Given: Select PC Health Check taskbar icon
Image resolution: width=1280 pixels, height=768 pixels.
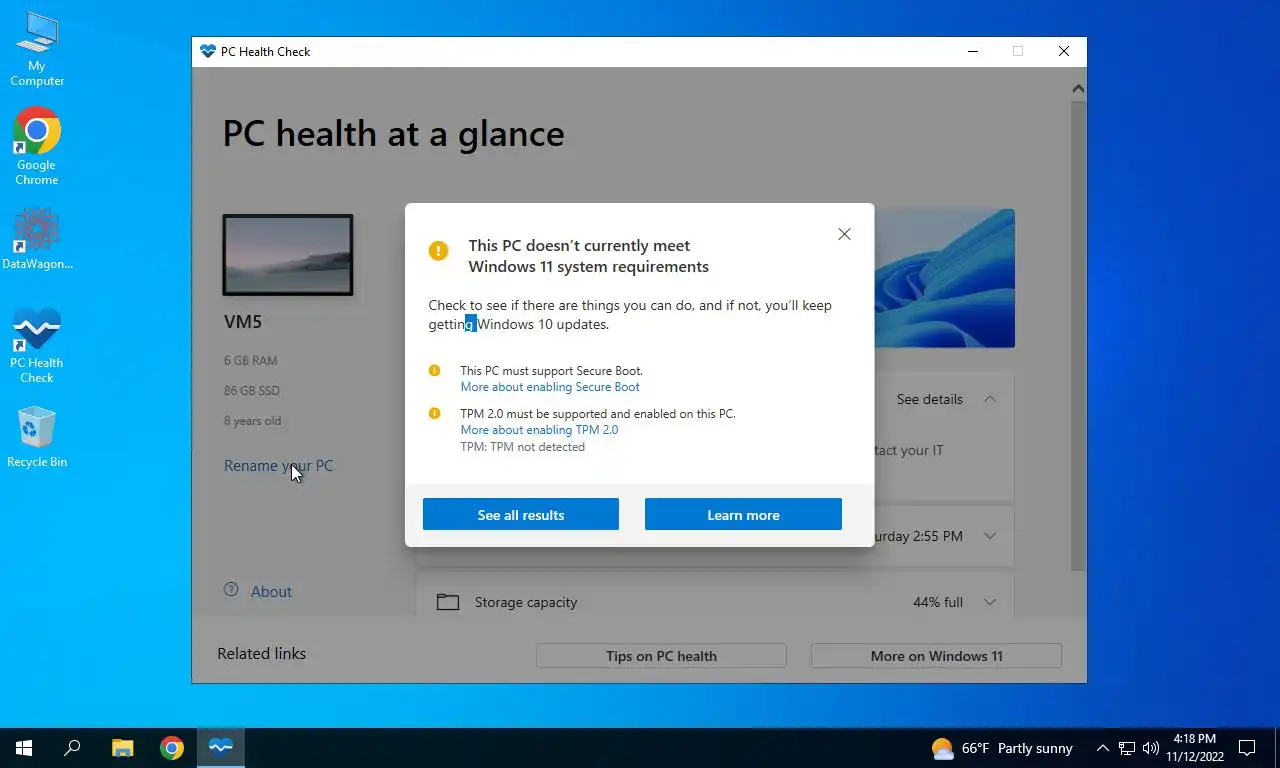Looking at the screenshot, I should point(221,747).
